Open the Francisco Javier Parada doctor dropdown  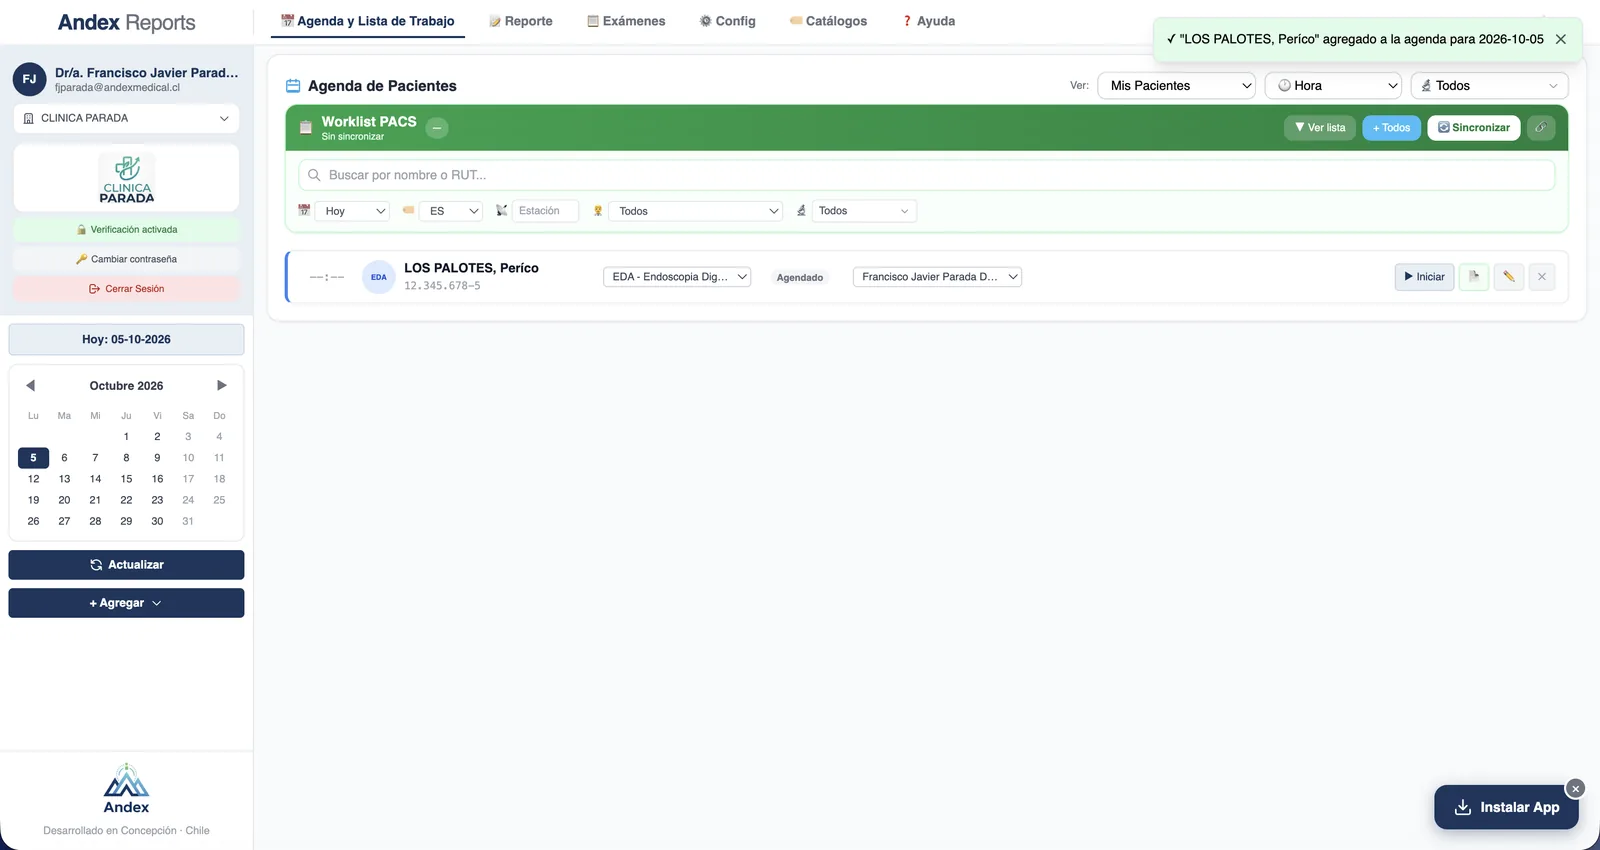(x=937, y=277)
